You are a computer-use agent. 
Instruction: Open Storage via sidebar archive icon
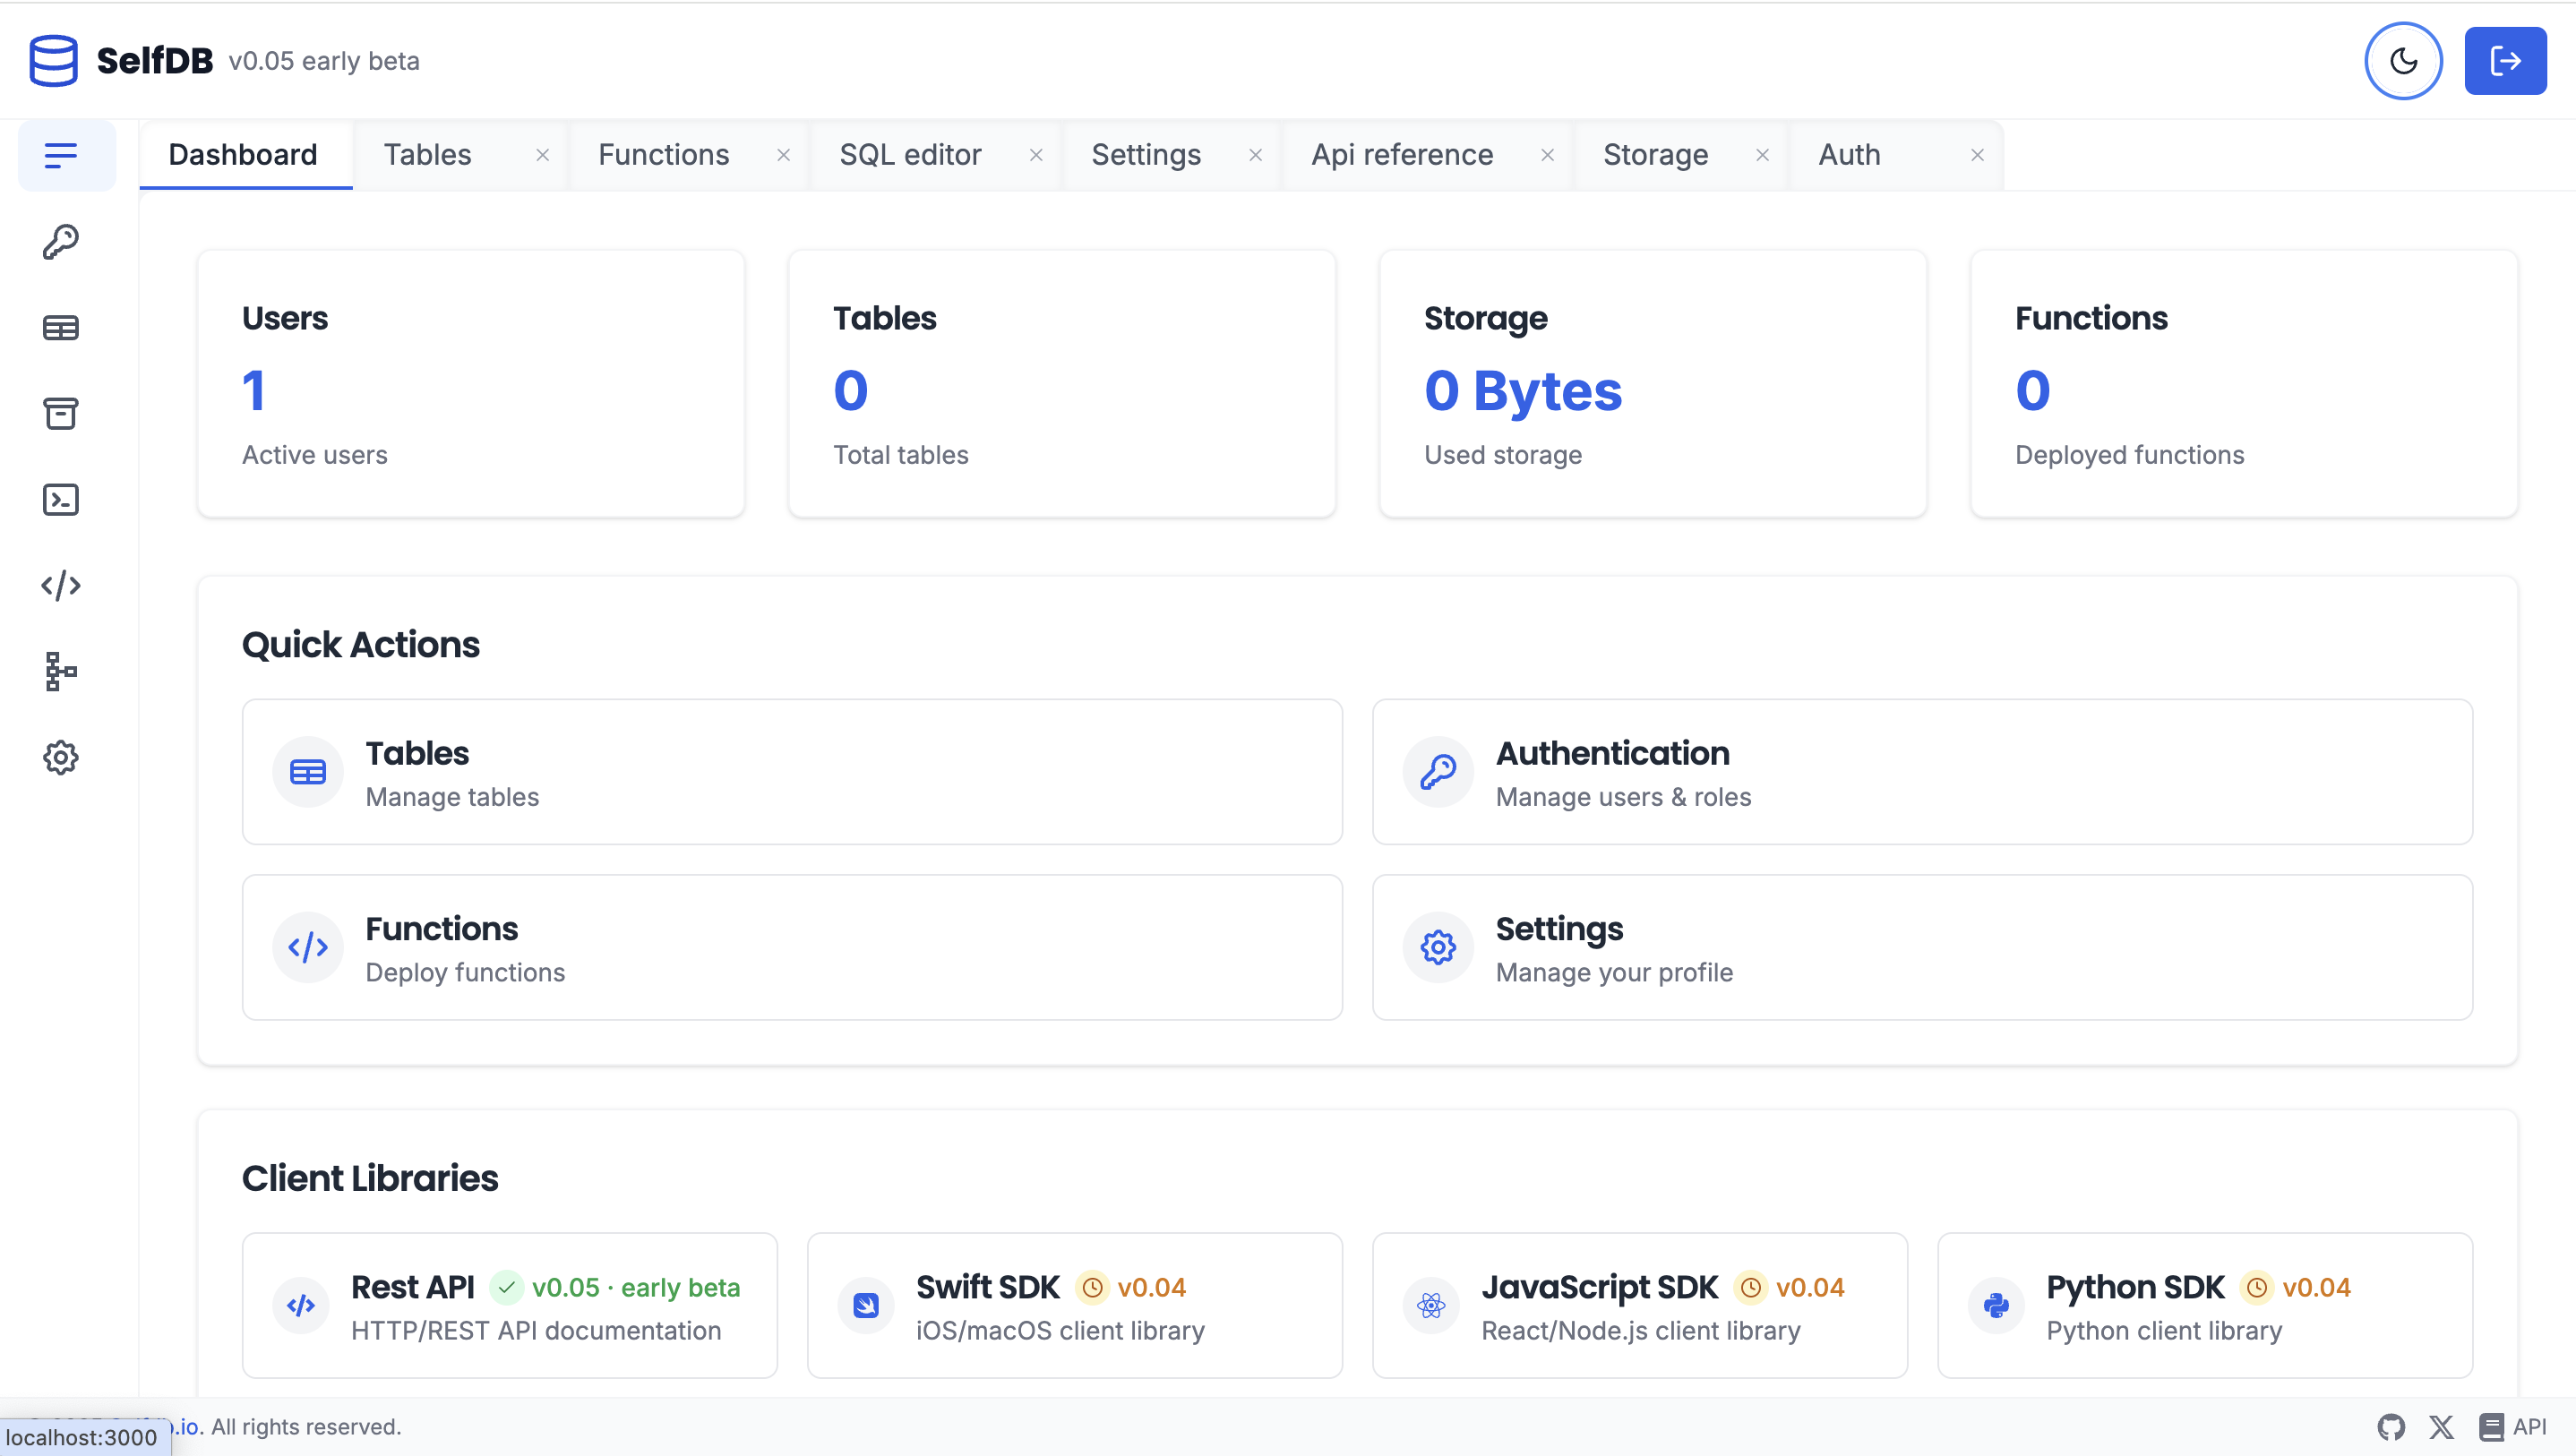(x=61, y=414)
